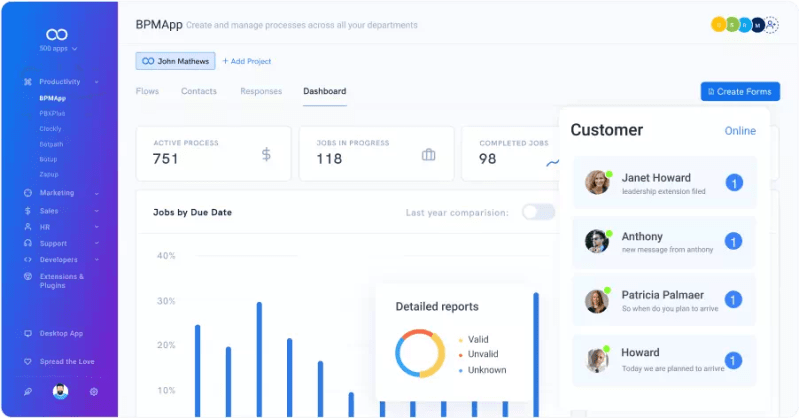Click Howard's unread message badge
Image resolution: width=799 pixels, height=418 pixels.
[x=733, y=360]
